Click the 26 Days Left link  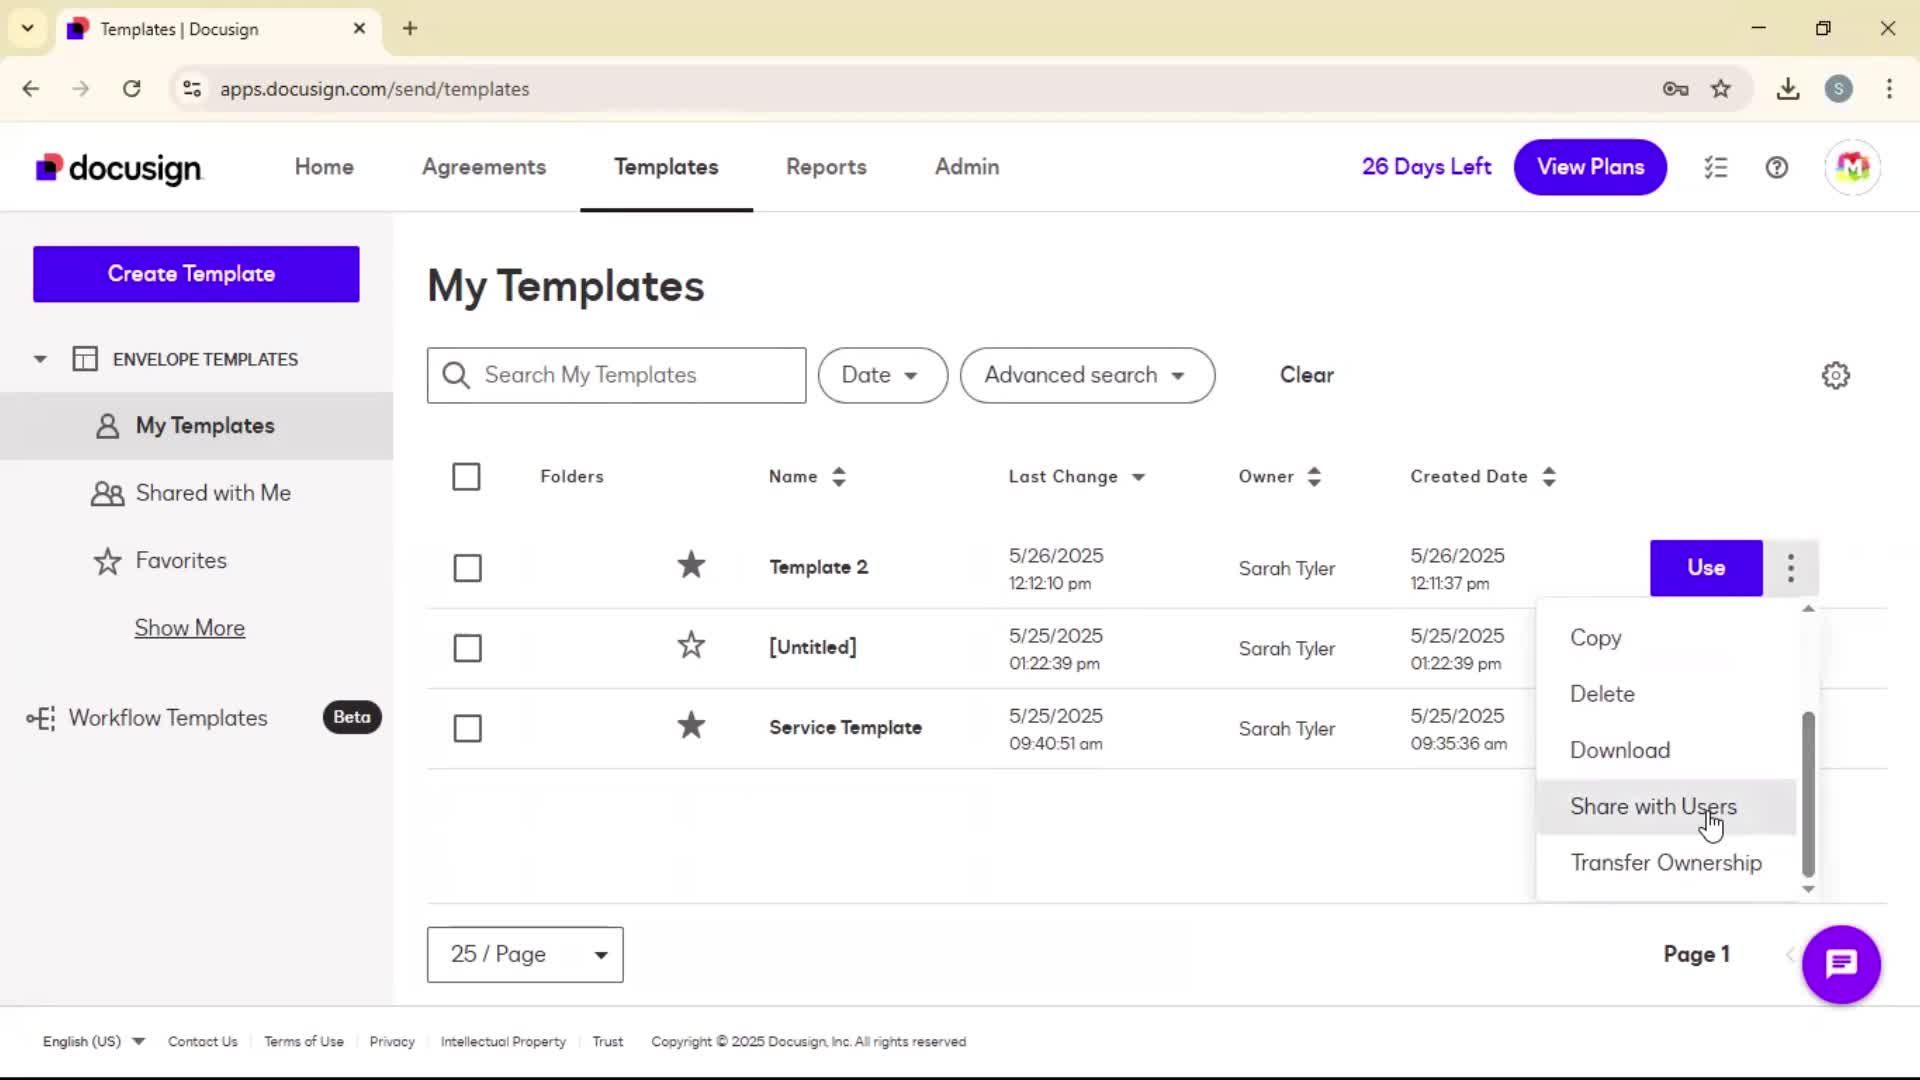coord(1426,167)
